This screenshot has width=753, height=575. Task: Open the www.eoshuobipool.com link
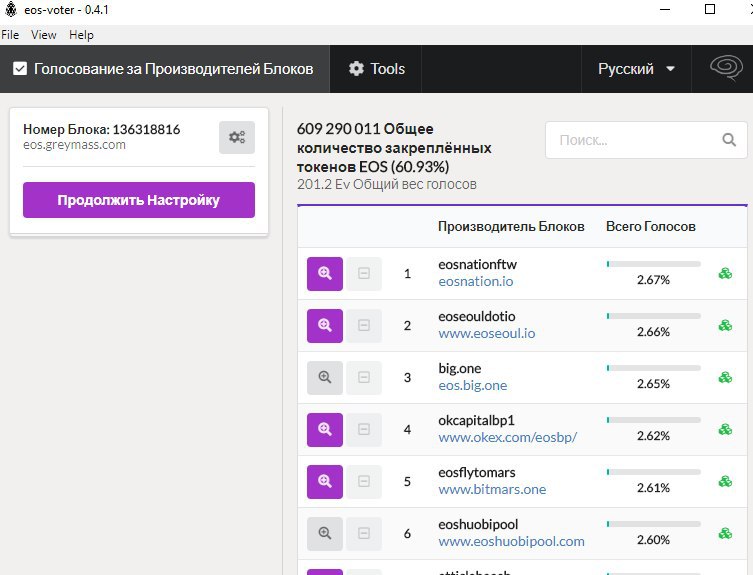[x=511, y=541]
